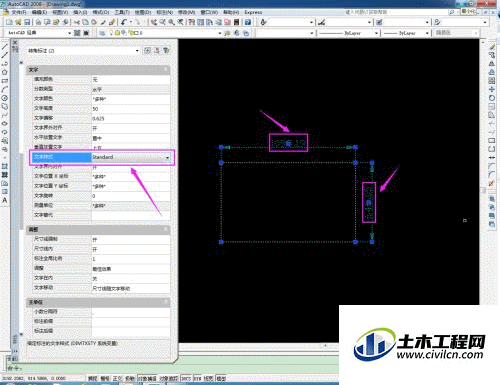The height and width of the screenshot is (385, 500).
Task: Click the Zoom Window icon
Action: 171,22
